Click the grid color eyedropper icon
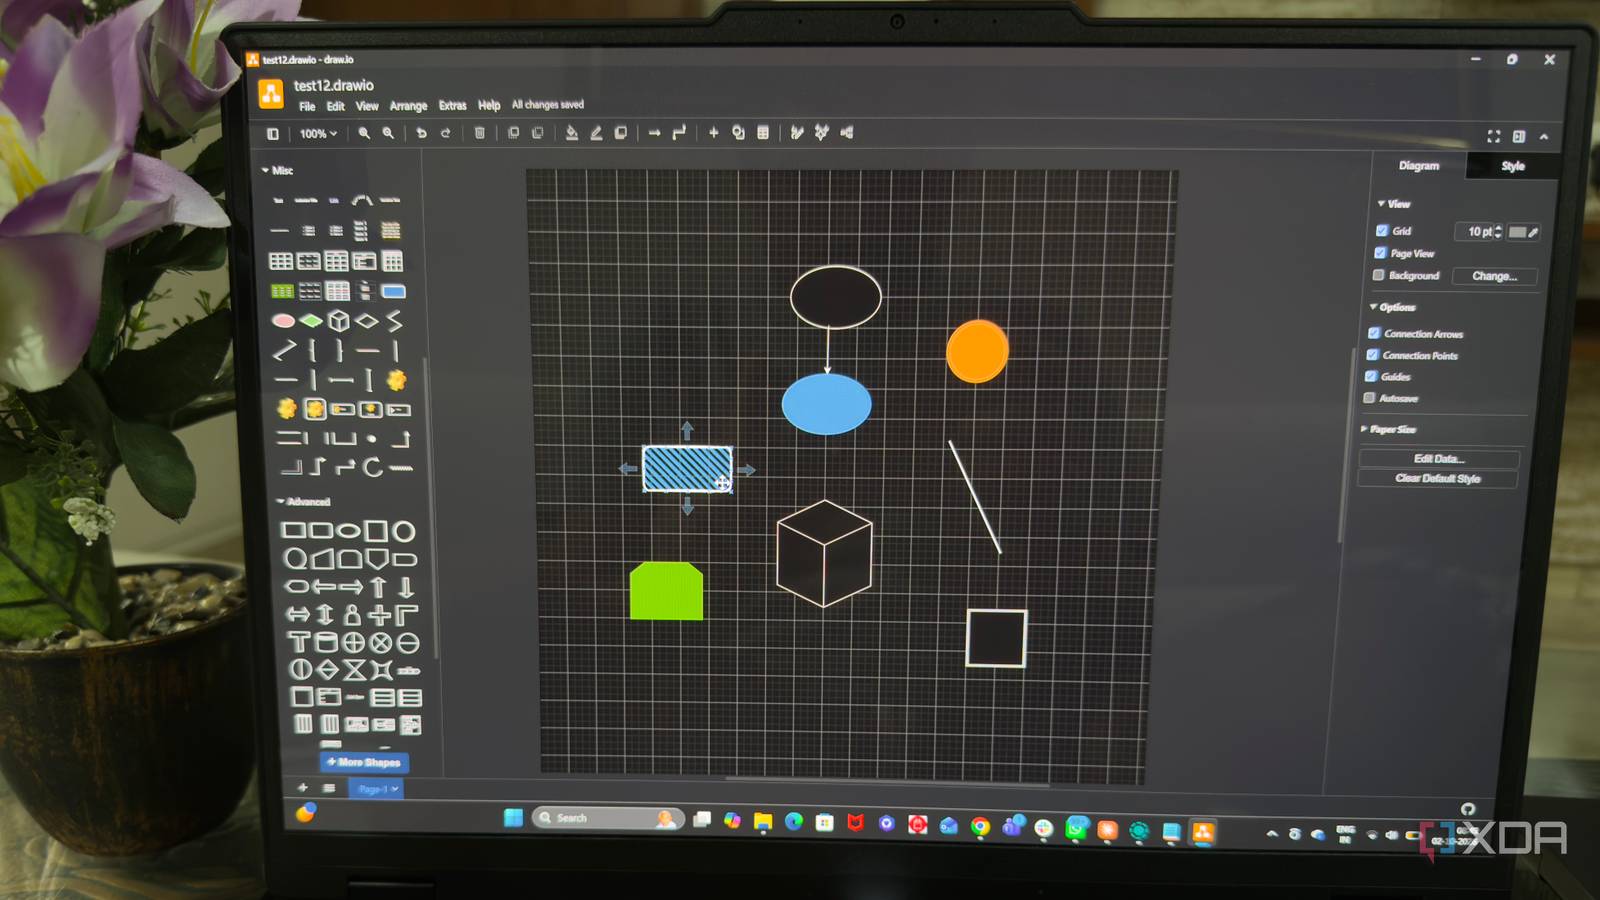 (x=1533, y=232)
